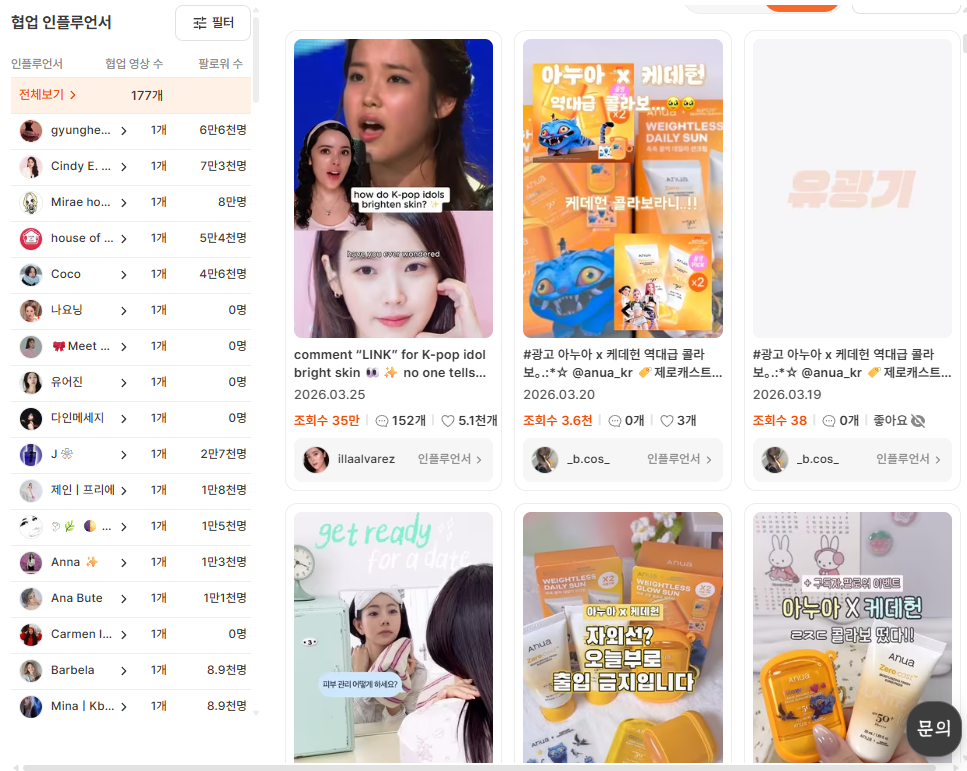This screenshot has width=967, height=771.
Task: Click comment bubble icon showing 152개
Action: pos(382,421)
